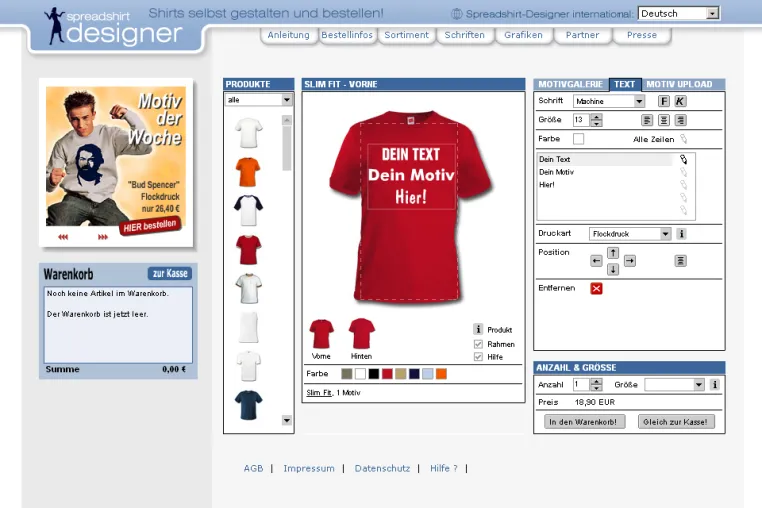Decrease font size stepper down
Image resolution: width=762 pixels, height=508 pixels.
tap(597, 123)
